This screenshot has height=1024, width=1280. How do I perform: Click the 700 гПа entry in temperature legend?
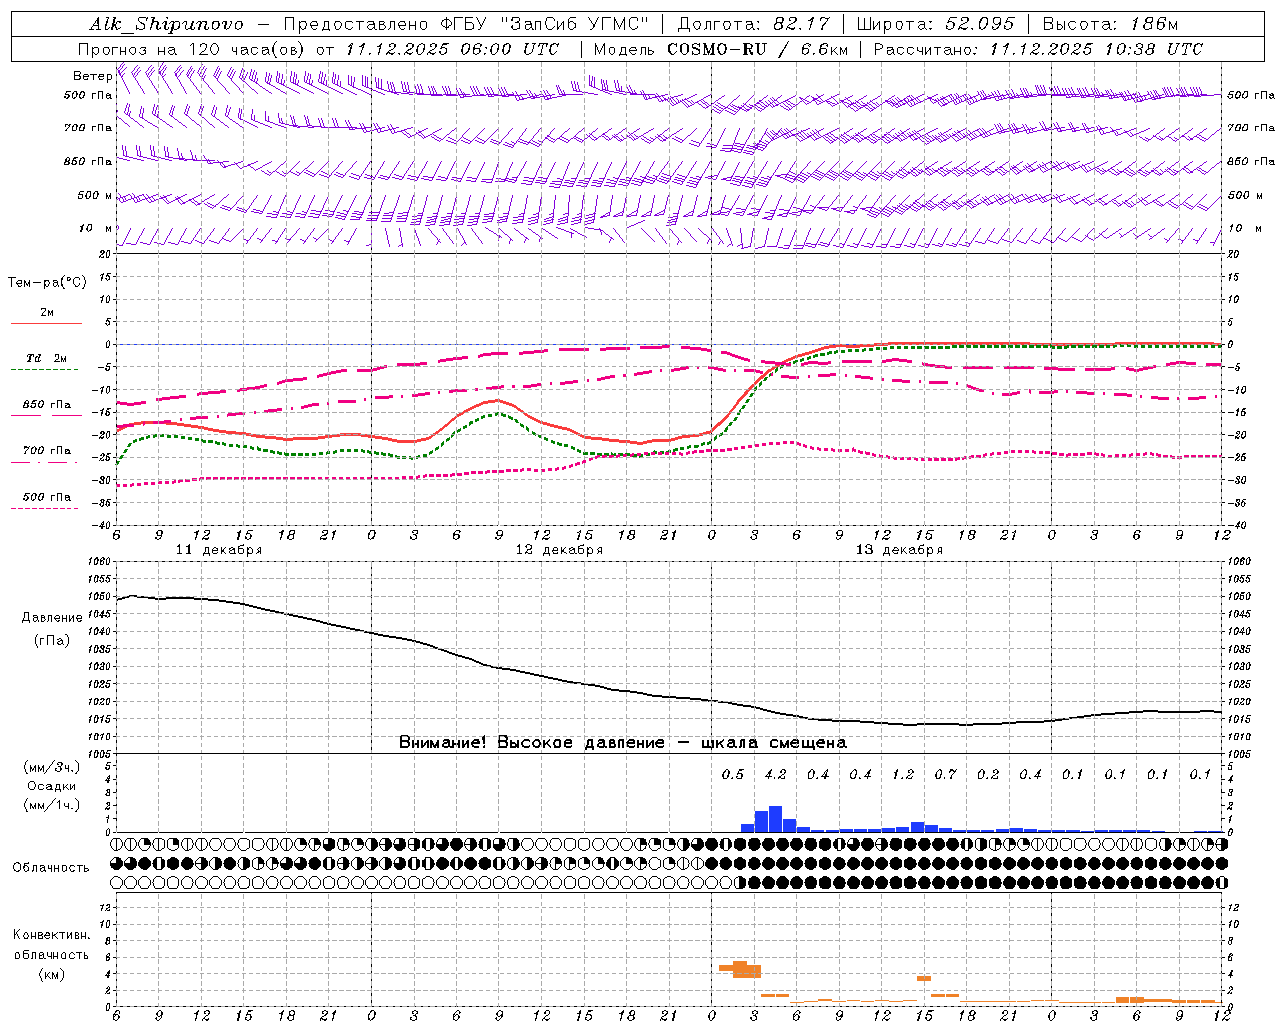47,451
